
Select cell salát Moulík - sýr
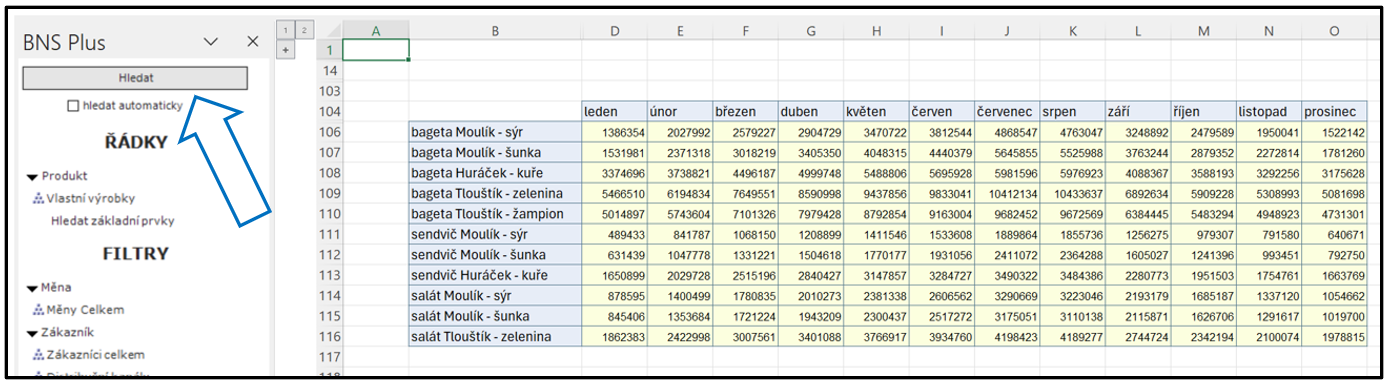click(495, 296)
